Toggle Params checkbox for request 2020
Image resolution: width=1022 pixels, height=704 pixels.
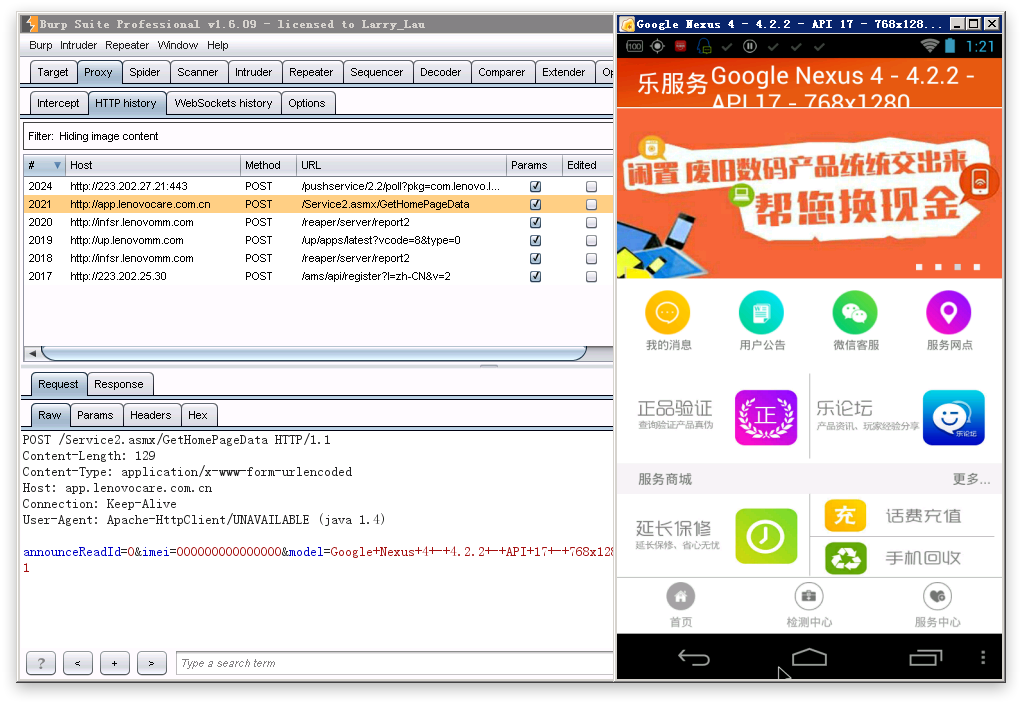coord(535,222)
